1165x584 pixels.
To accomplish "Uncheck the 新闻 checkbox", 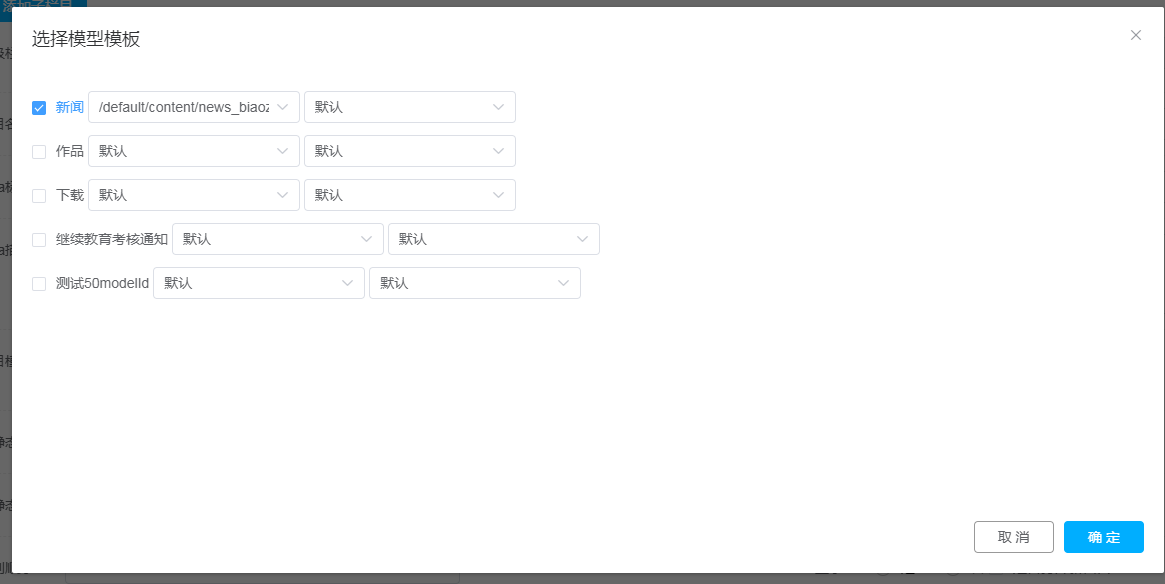I will (x=39, y=108).
